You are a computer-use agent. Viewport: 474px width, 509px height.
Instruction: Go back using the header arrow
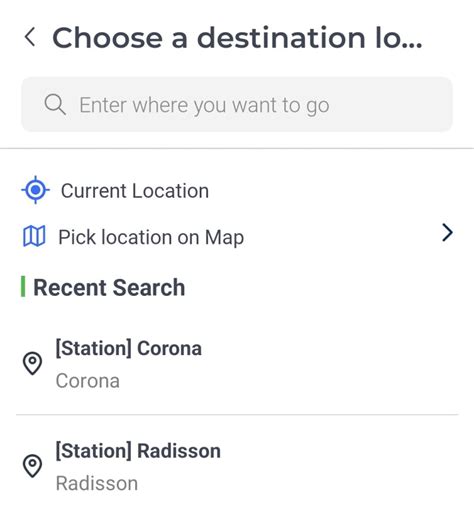30,37
